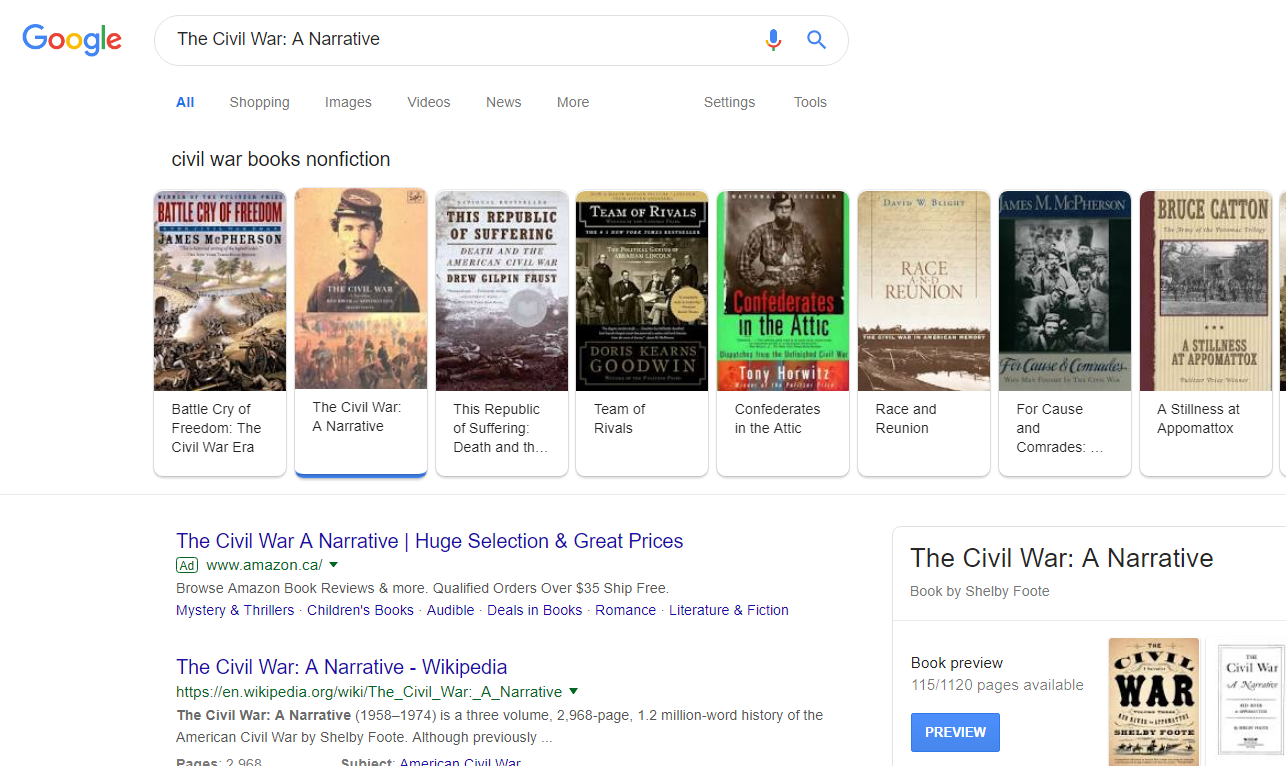
Task: Open Romance sitelink
Action: coord(626,610)
